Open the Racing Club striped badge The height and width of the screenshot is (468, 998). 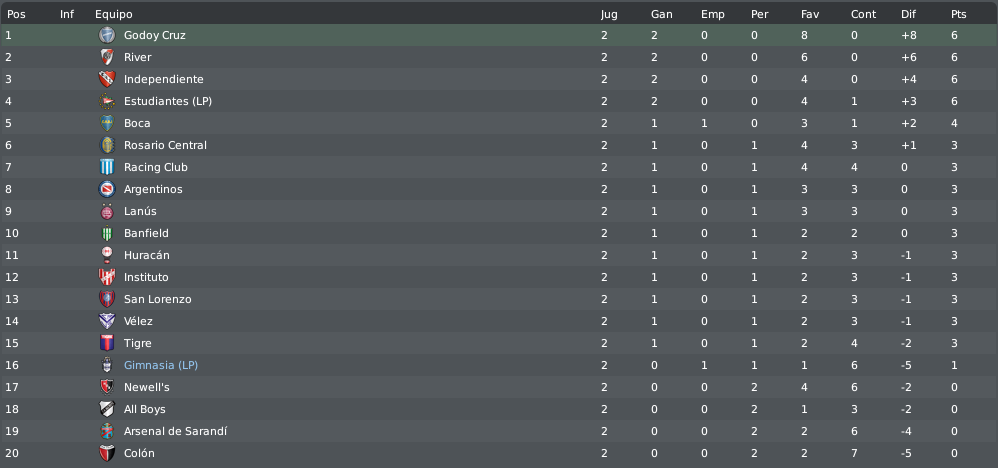coord(107,167)
